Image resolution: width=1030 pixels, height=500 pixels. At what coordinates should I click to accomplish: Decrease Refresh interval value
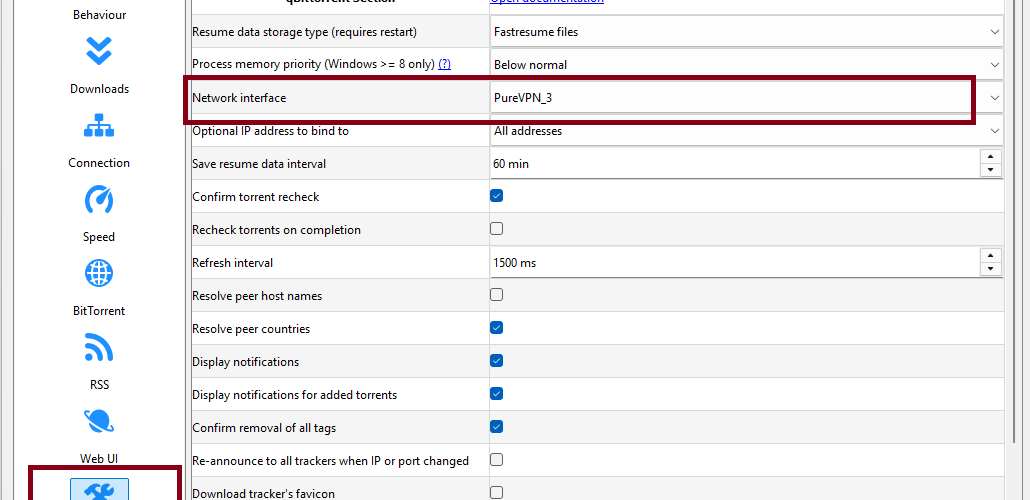click(x=991, y=269)
